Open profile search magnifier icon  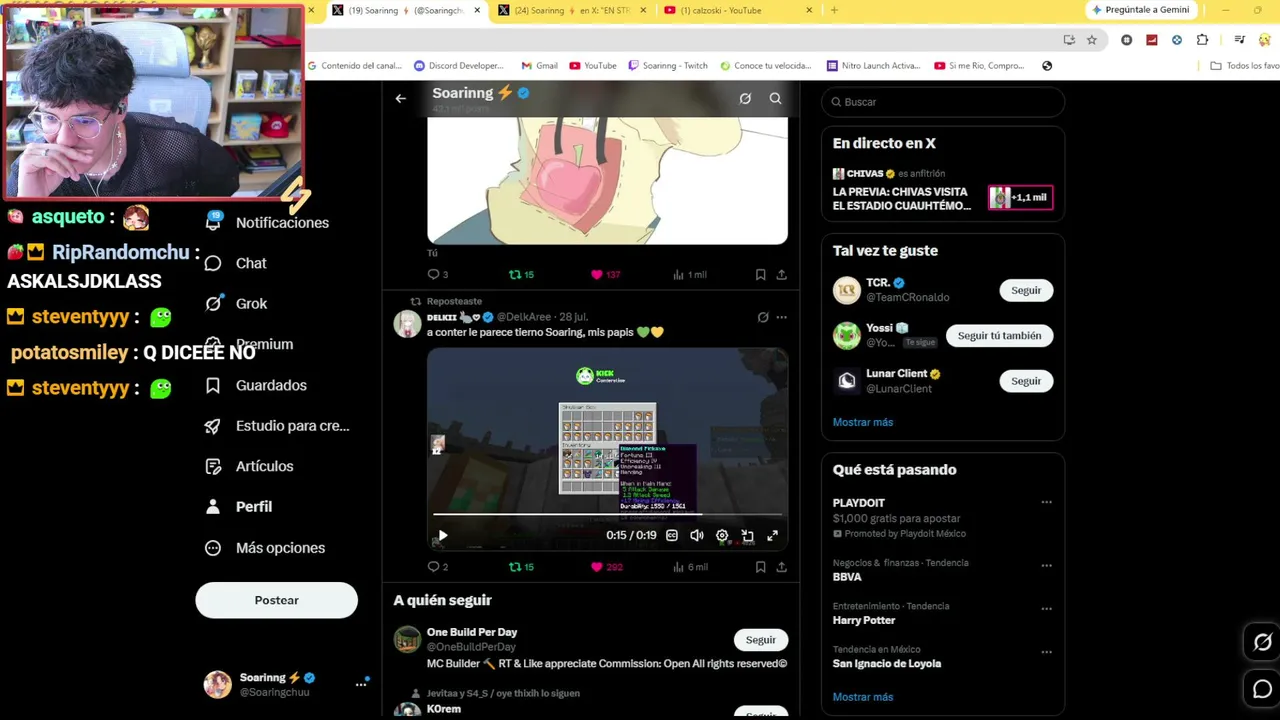[x=775, y=98]
